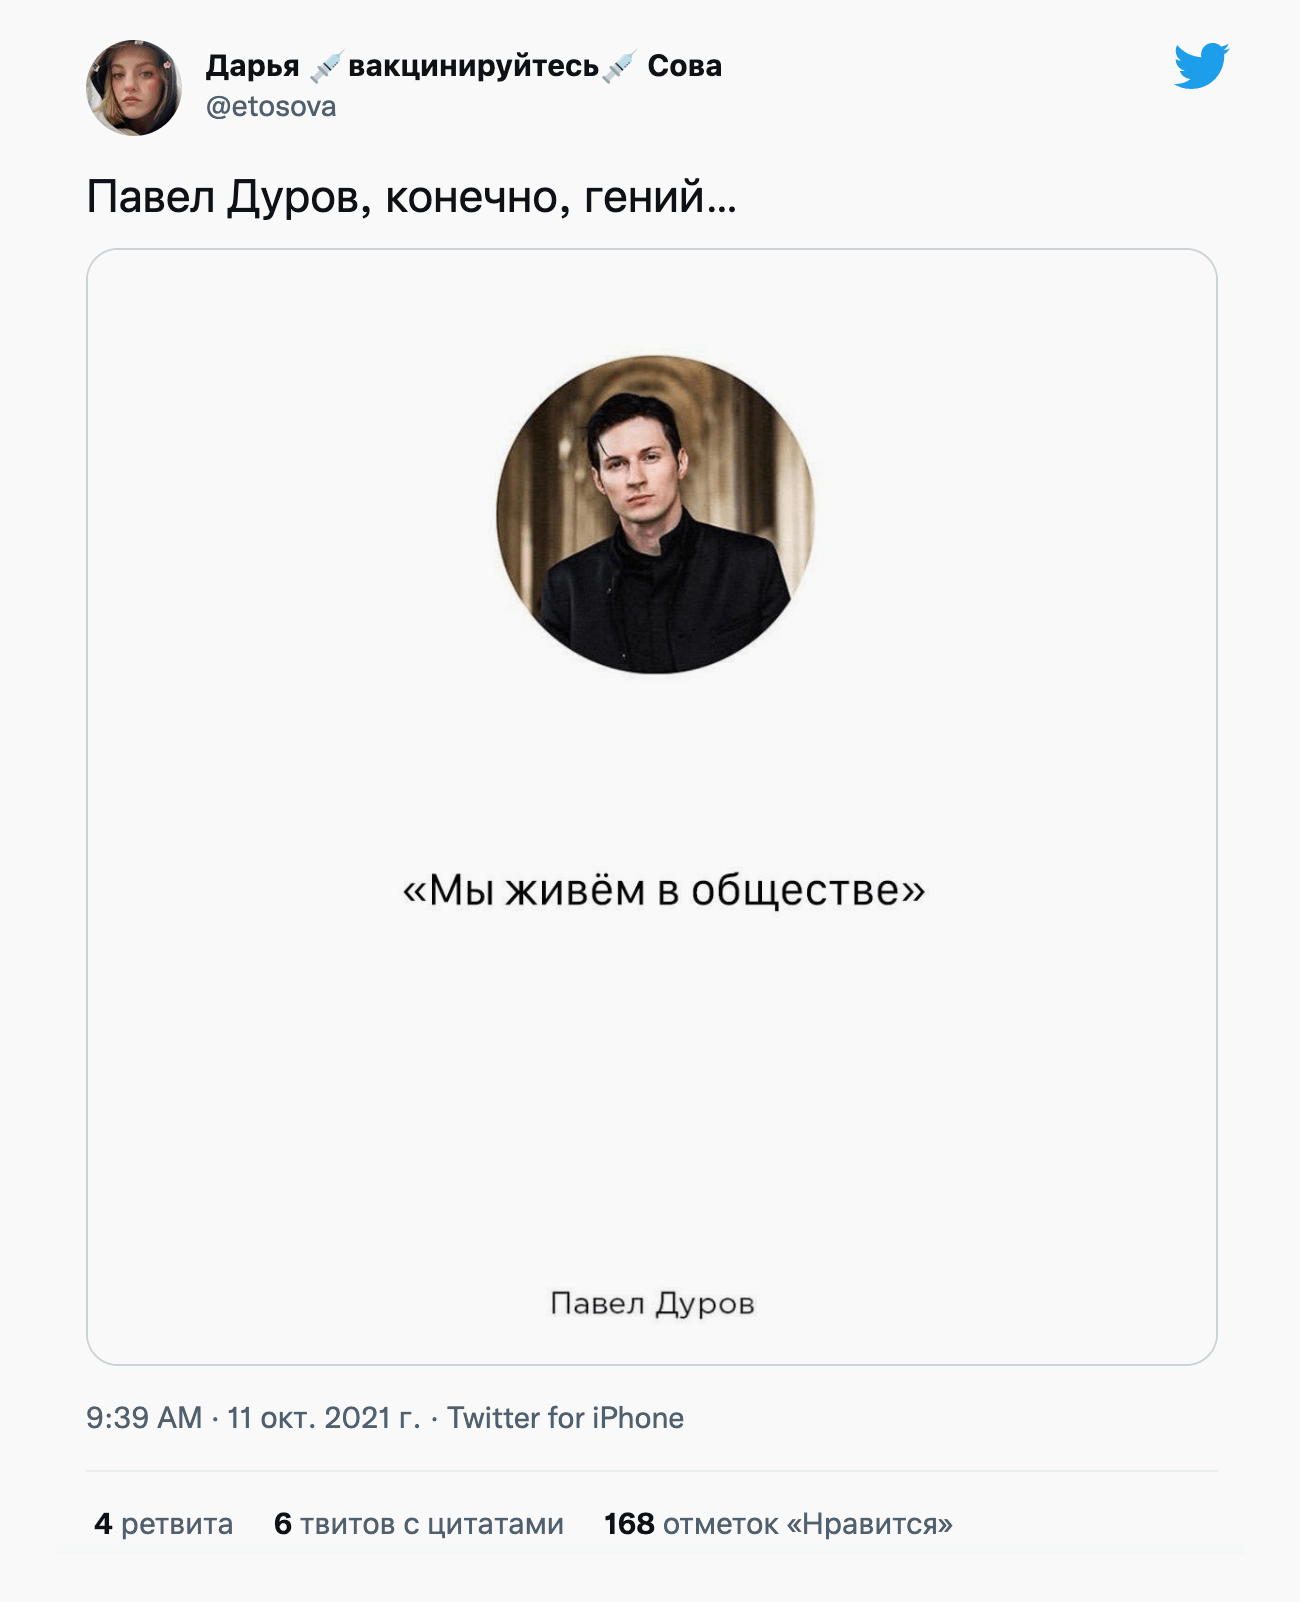Viewport: 1300px width, 1602px height.
Task: Click the name "Дарья" in the header
Action: pos(252,66)
